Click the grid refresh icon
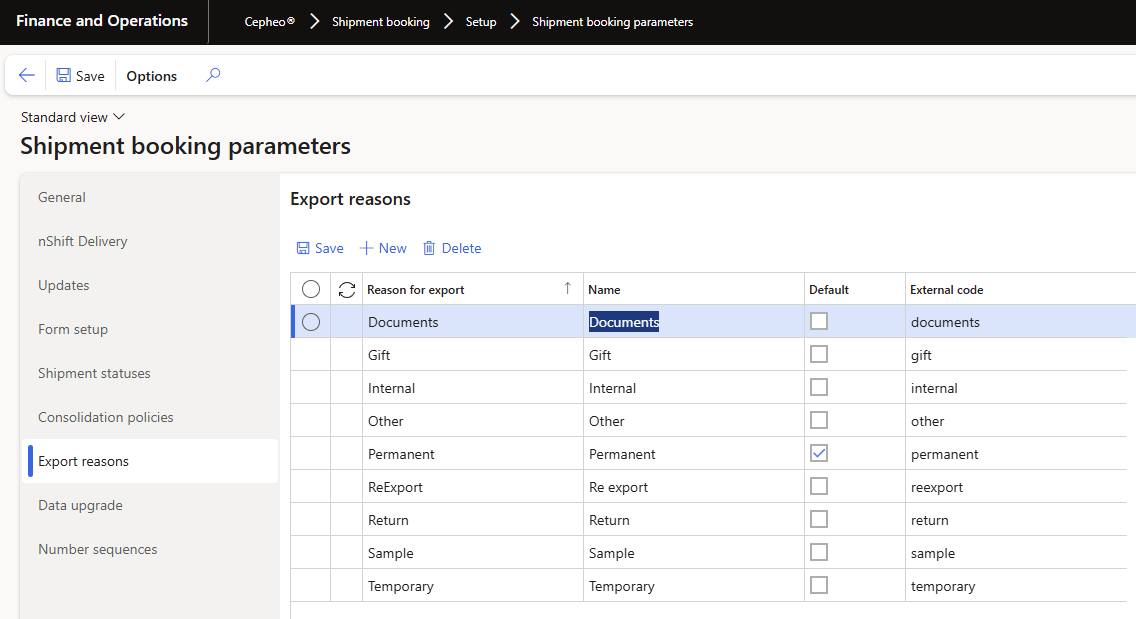The height and width of the screenshot is (619, 1136). pyautogui.click(x=347, y=289)
